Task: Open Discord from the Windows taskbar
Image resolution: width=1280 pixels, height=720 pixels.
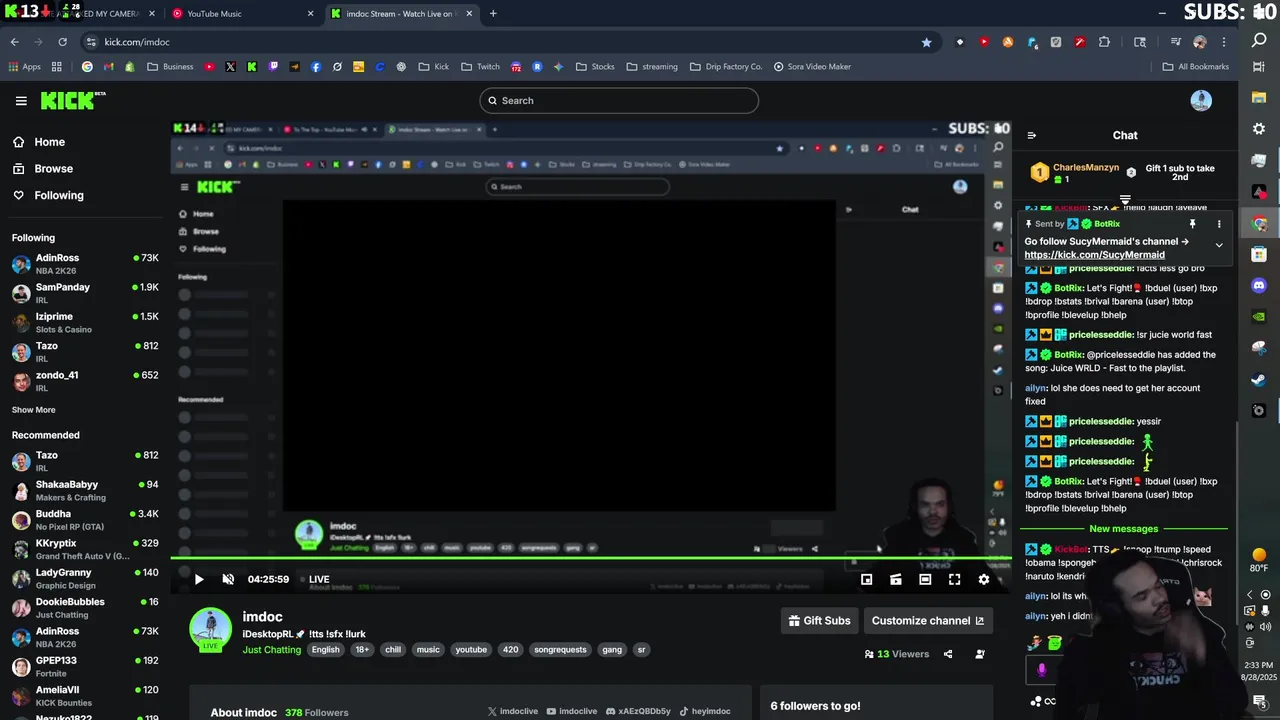Action: point(1259,285)
